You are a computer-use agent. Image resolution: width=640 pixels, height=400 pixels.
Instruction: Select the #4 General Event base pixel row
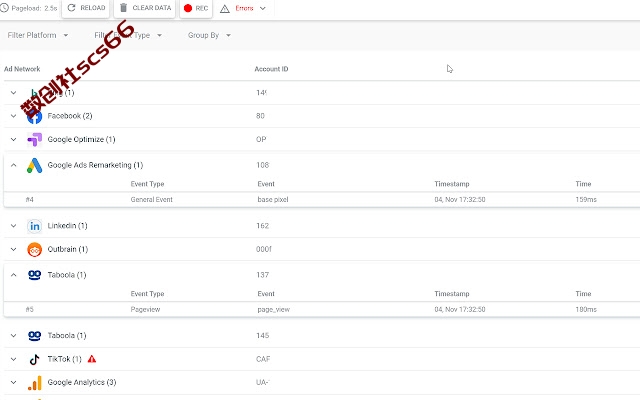pos(322,200)
